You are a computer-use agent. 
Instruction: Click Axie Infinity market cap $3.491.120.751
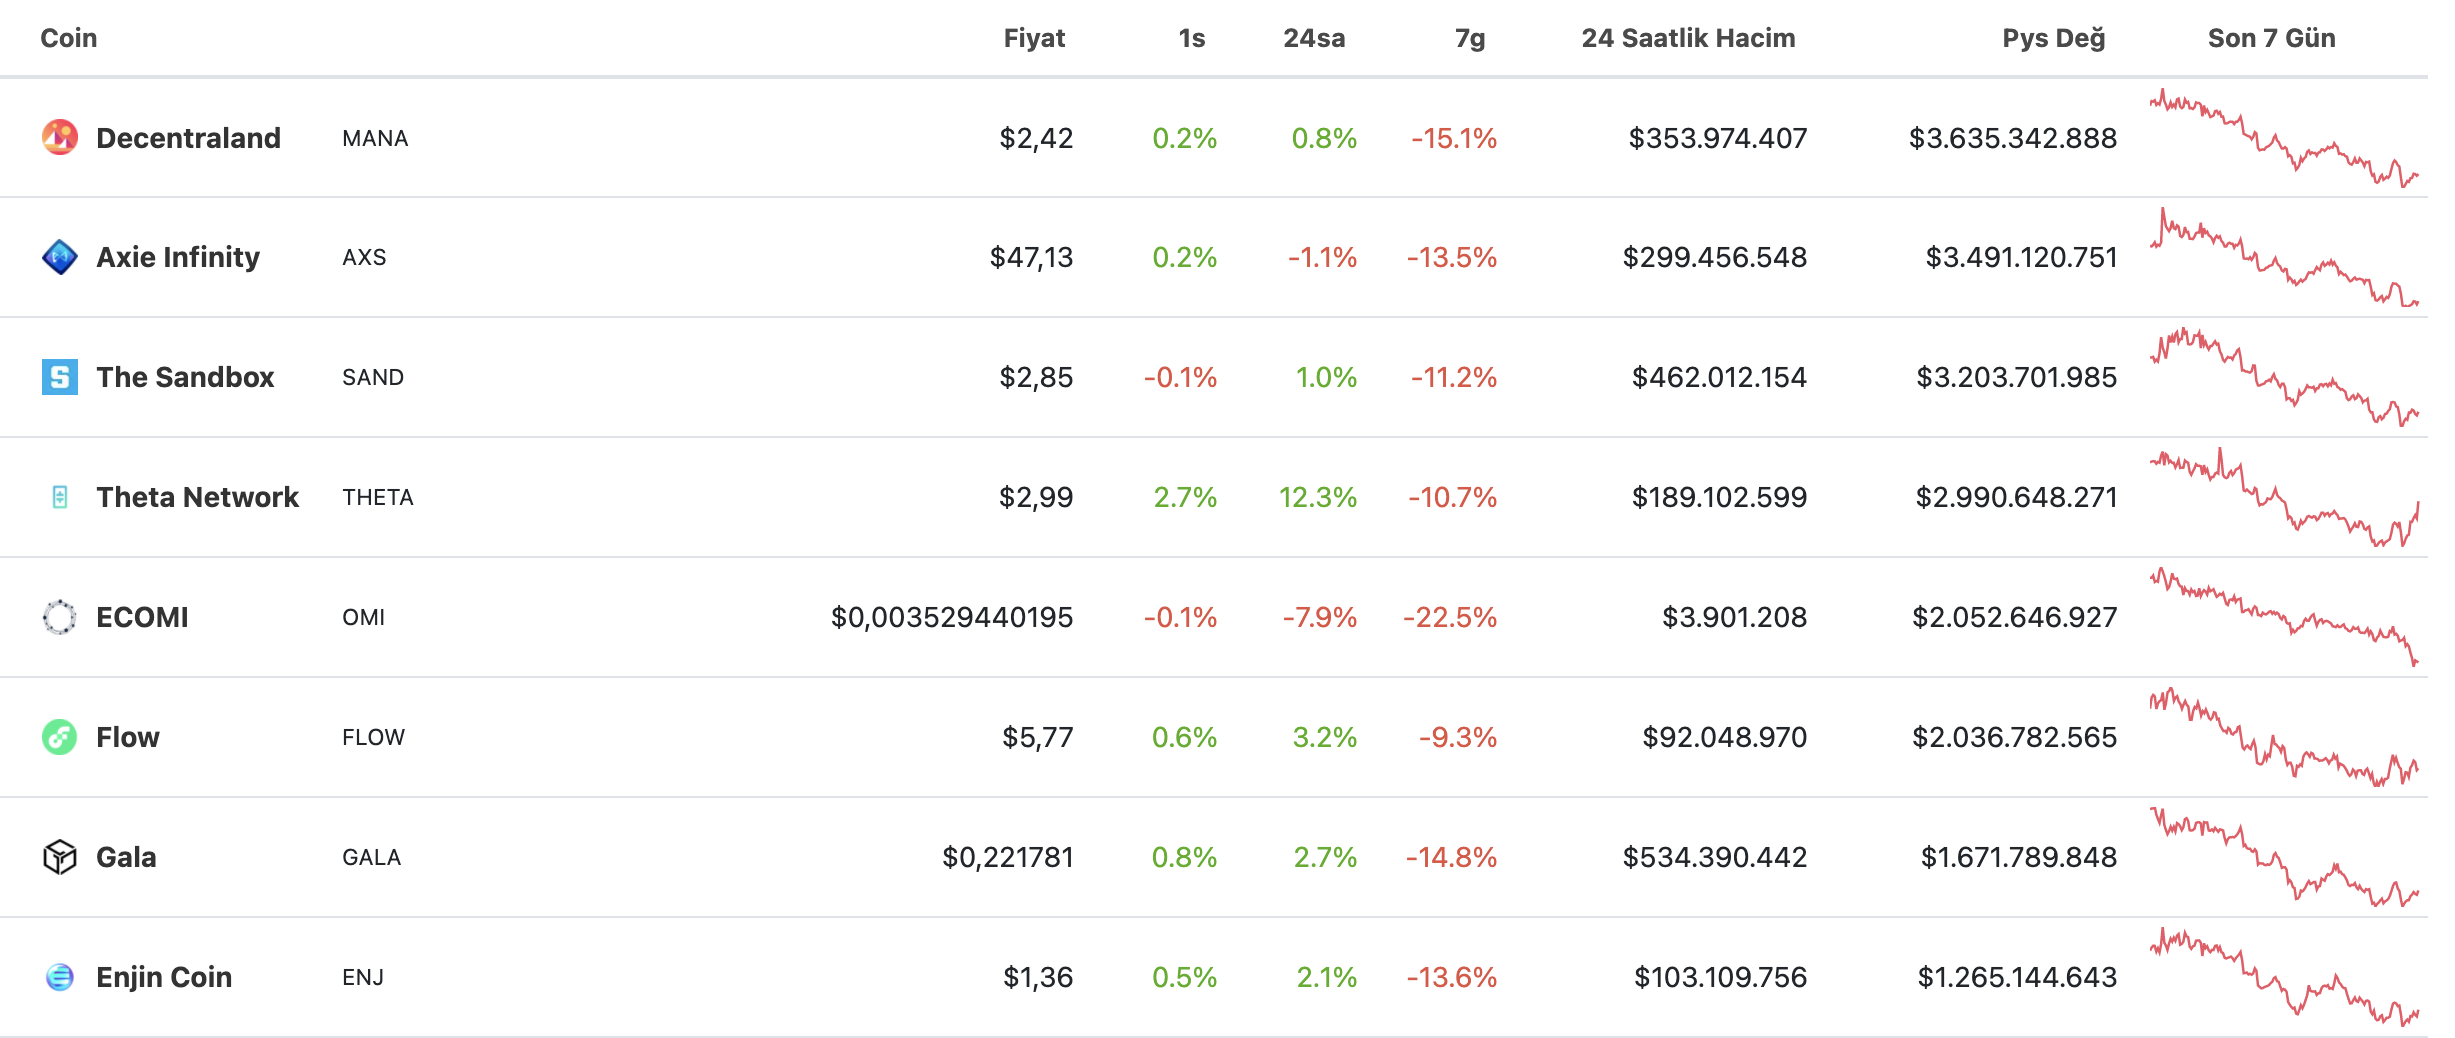pos(2022,258)
